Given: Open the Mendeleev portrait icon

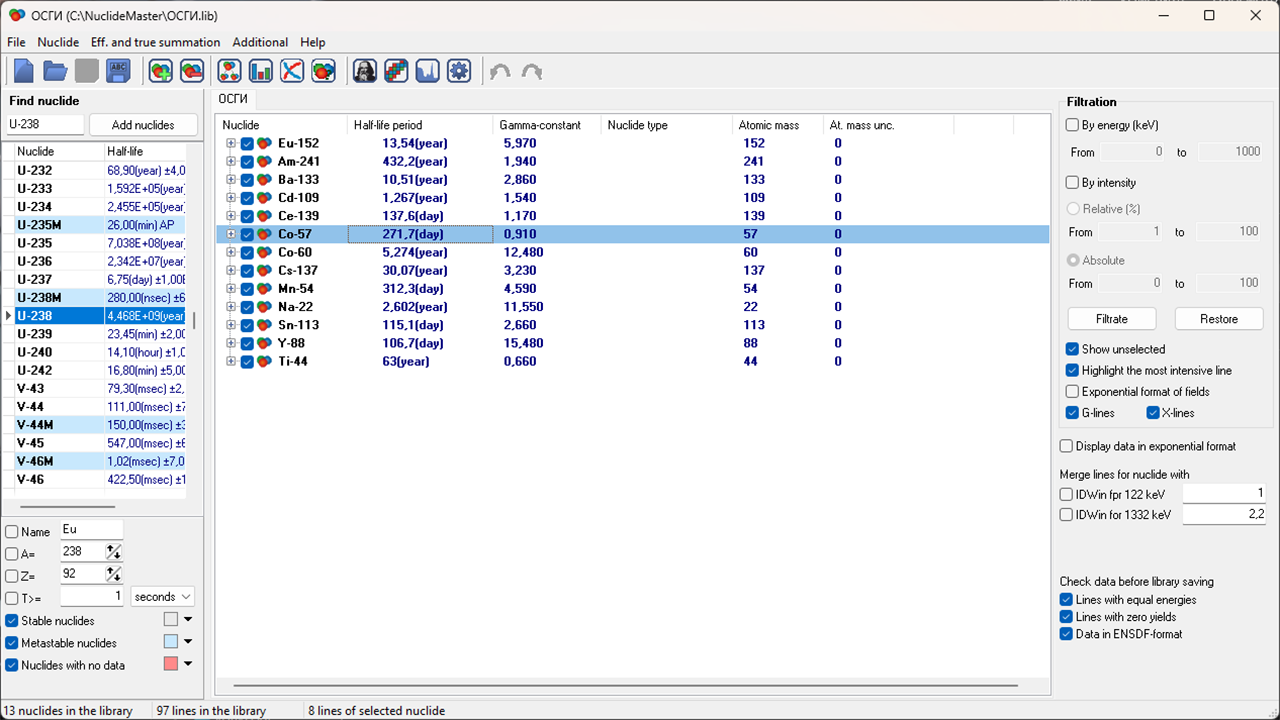Looking at the screenshot, I should point(364,71).
